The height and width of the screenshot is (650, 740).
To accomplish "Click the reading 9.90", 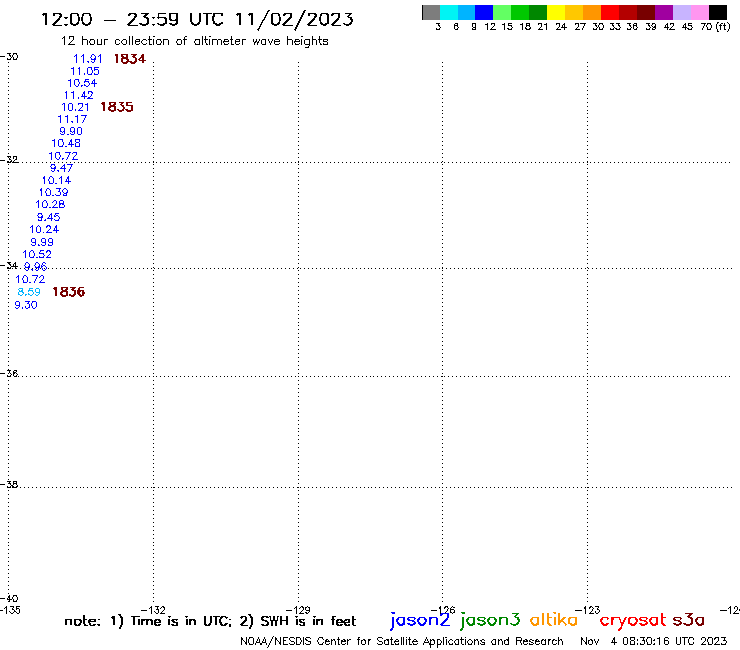I will coord(71,131).
